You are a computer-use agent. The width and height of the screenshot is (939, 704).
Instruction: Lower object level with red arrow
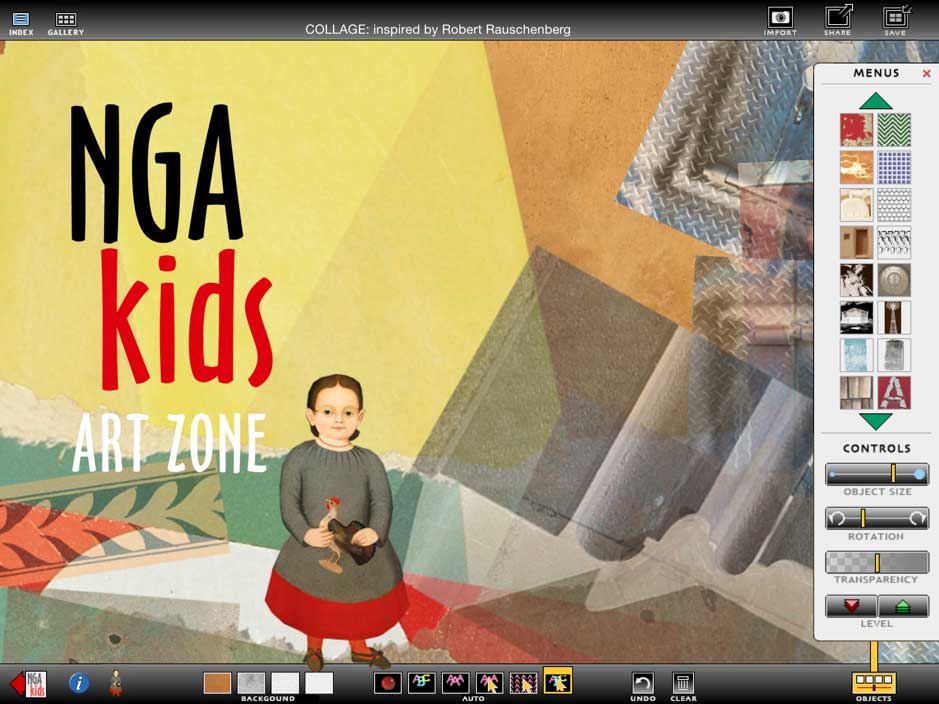point(851,606)
